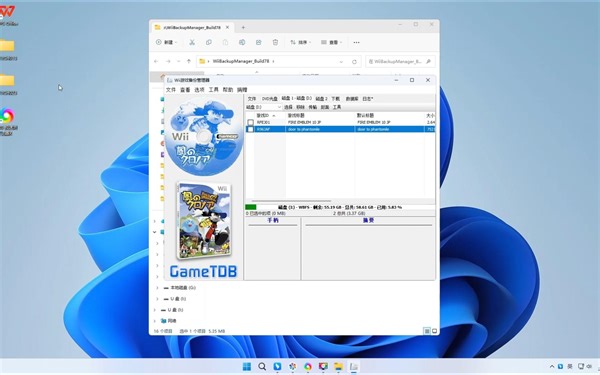
Task: Open the 查看 view dropdown in Explorer toolbar
Action: [331, 42]
